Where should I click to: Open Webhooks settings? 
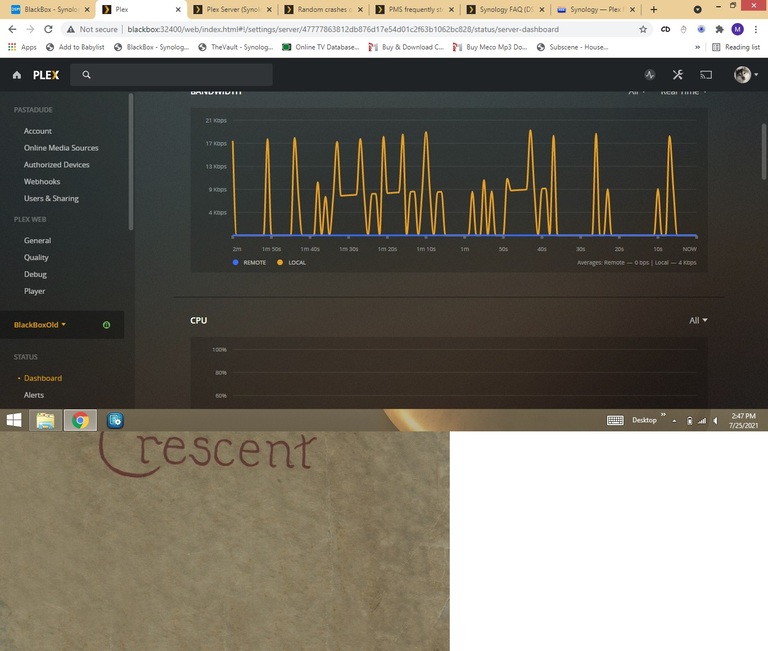(42, 182)
